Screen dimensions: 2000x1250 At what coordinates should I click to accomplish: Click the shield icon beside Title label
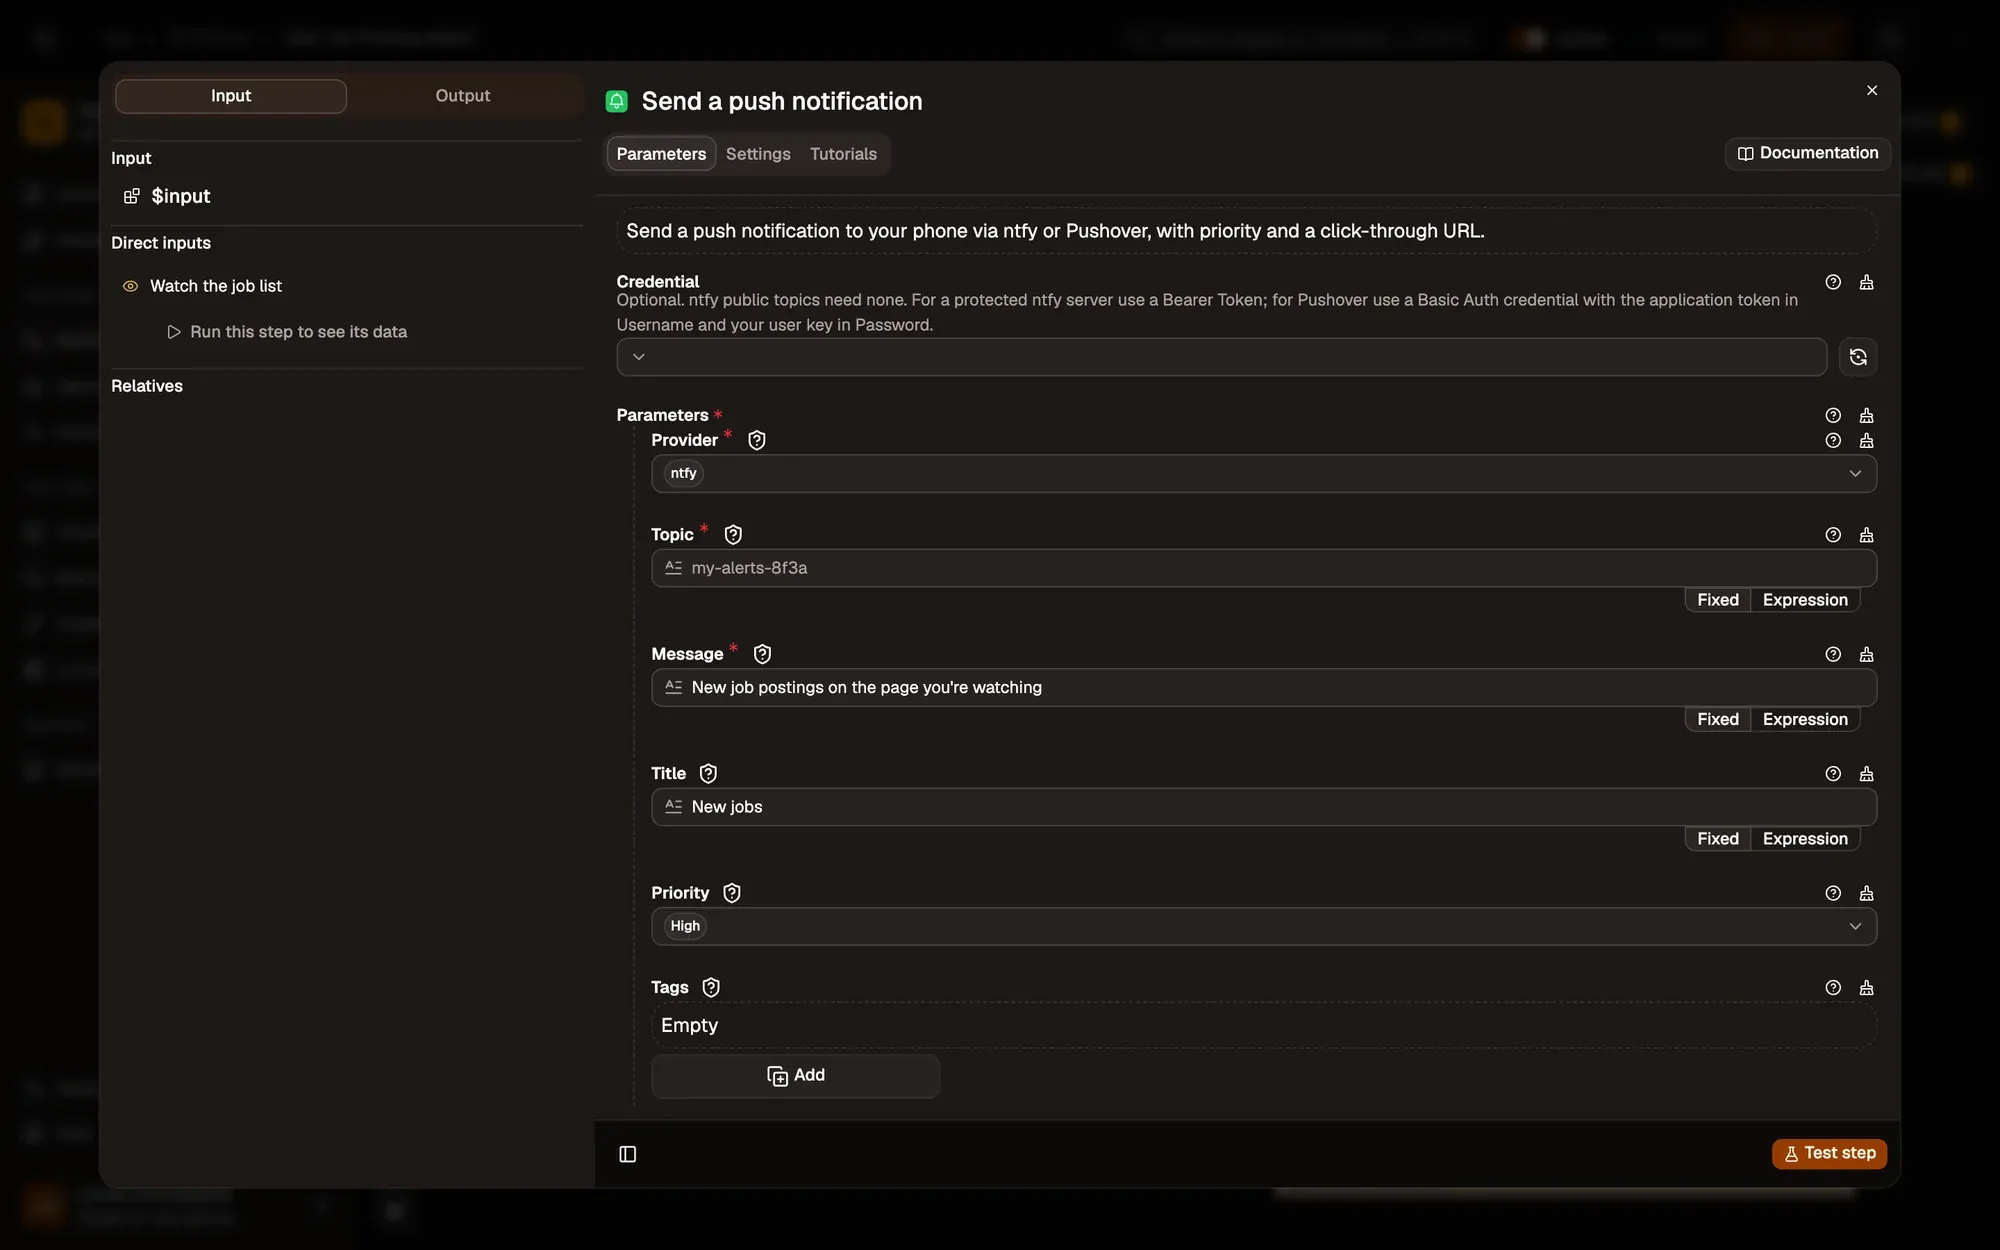point(708,773)
